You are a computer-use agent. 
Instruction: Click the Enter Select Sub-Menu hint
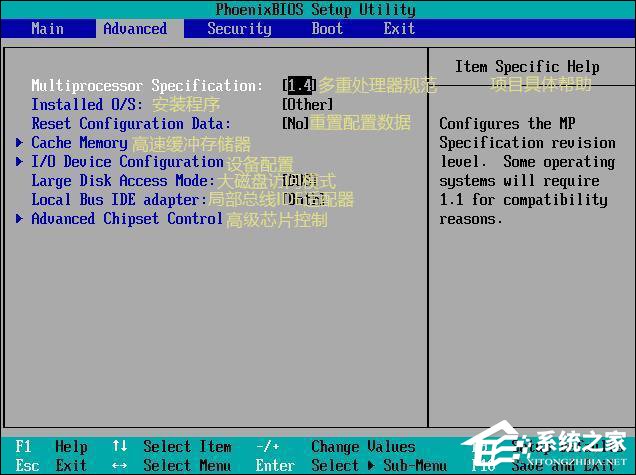point(350,466)
